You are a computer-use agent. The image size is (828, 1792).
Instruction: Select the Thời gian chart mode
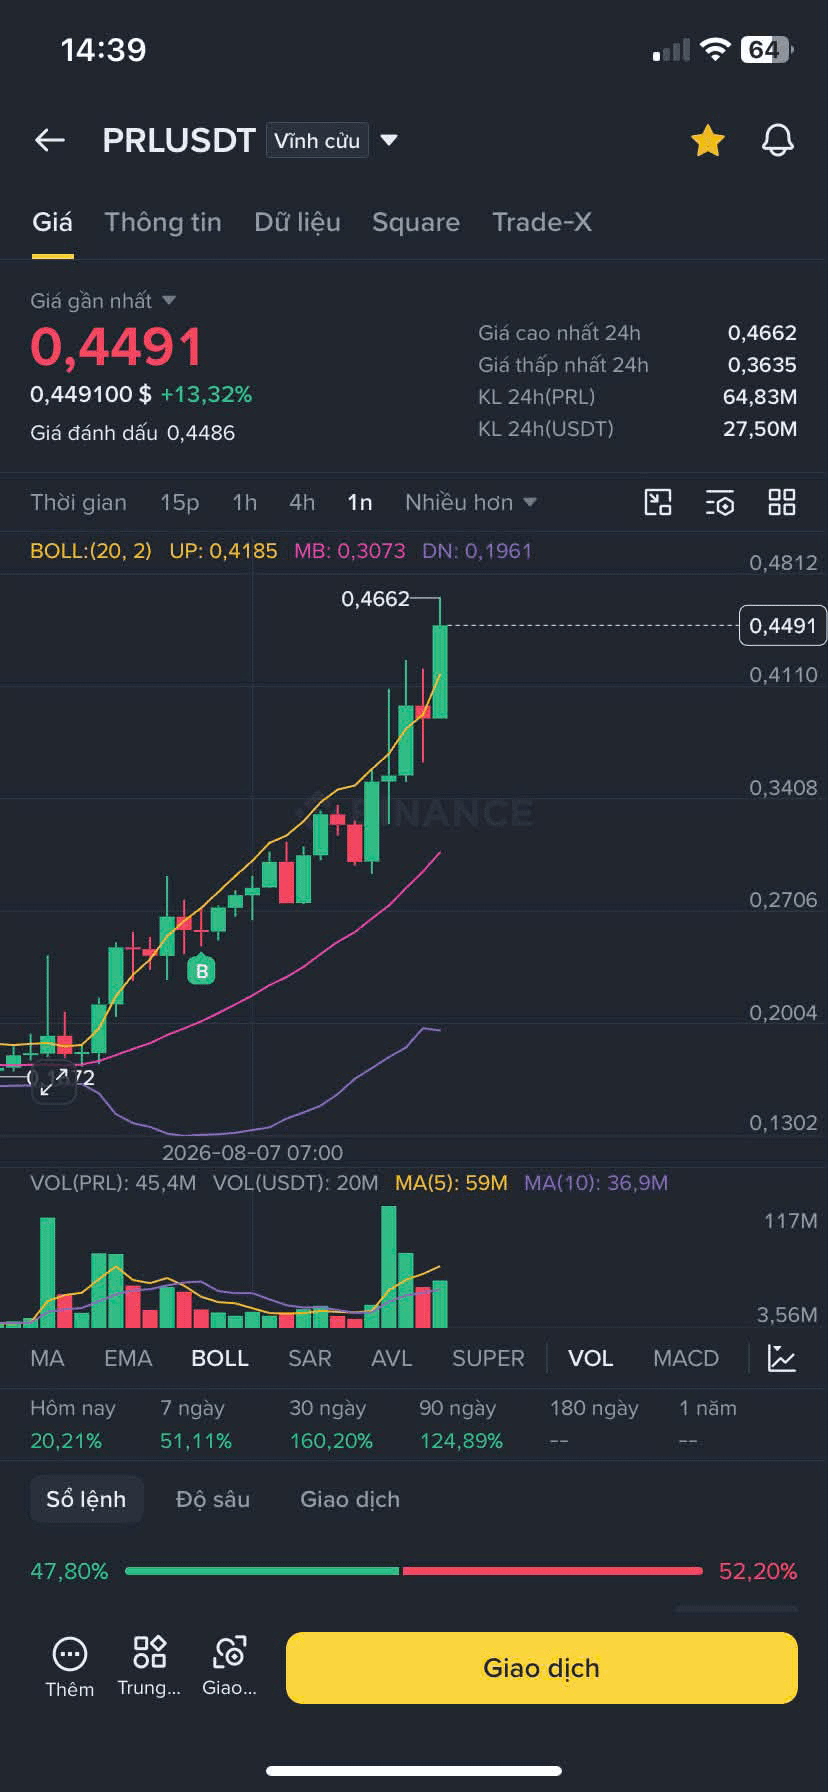tap(78, 502)
